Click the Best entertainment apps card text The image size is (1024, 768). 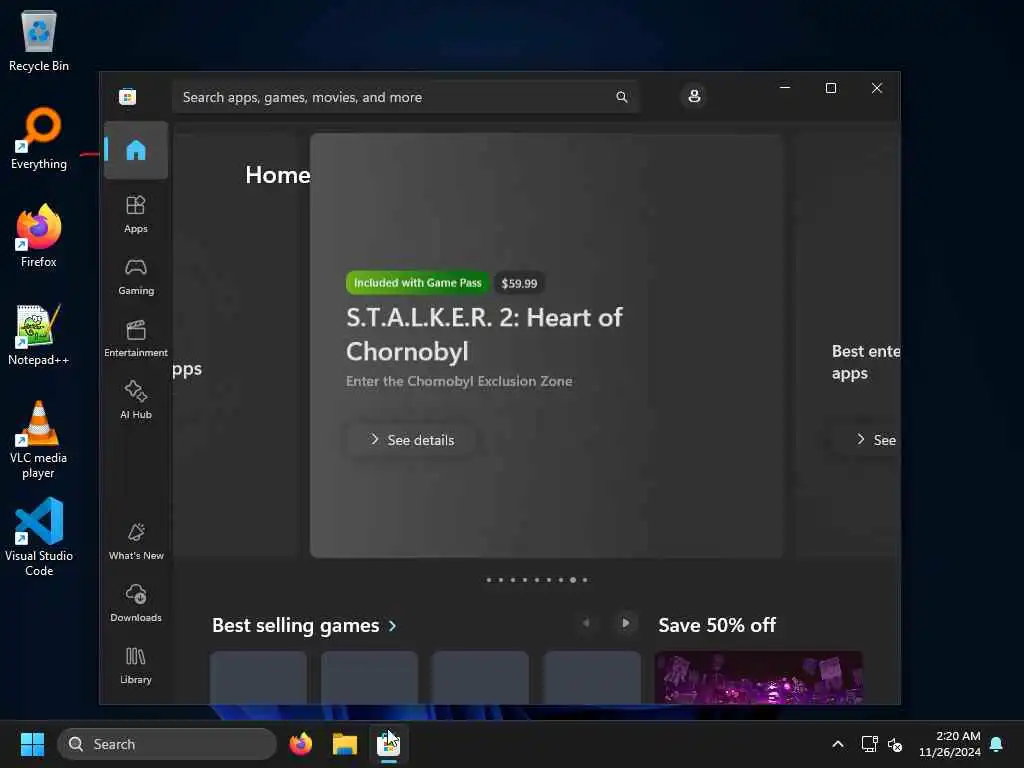click(x=865, y=362)
